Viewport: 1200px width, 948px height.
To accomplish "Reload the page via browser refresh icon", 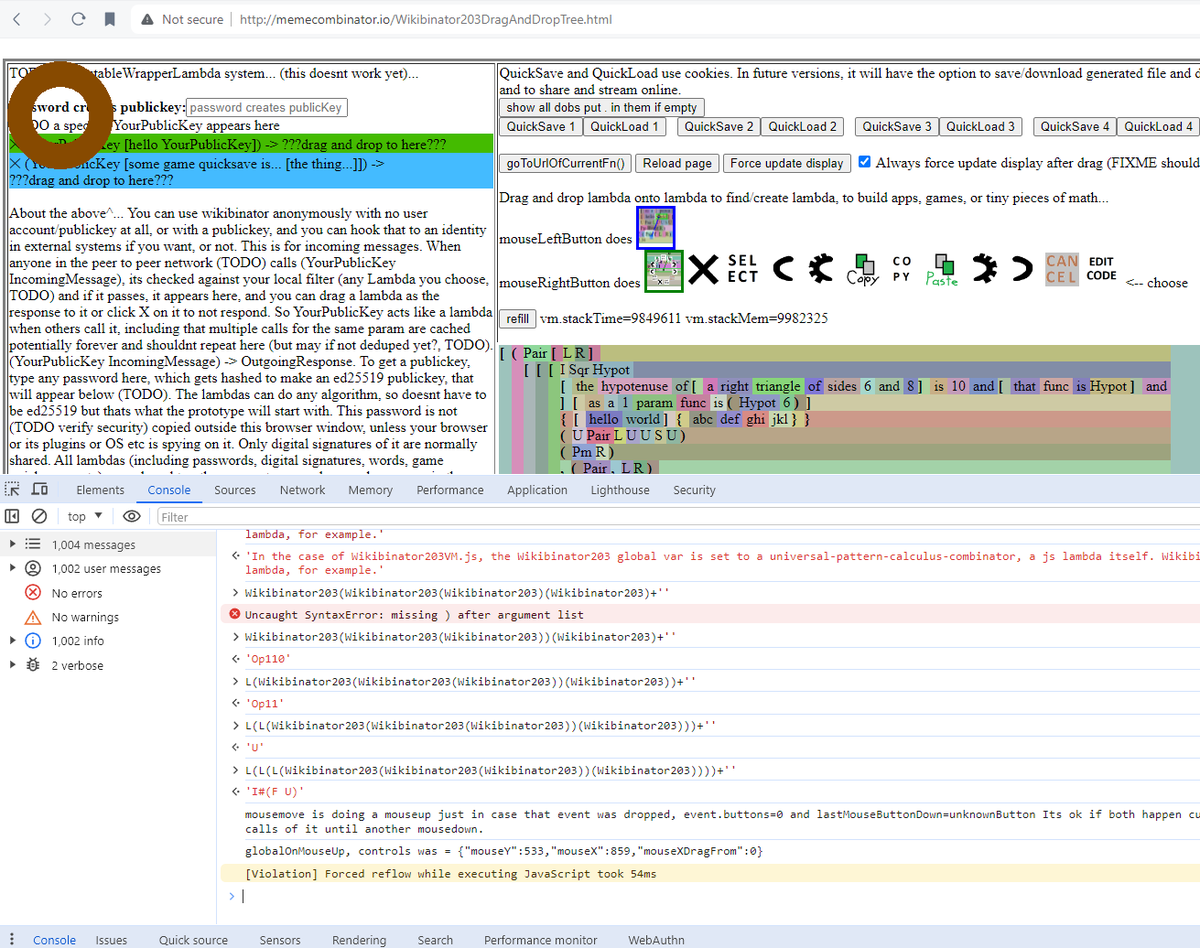I will point(79,19).
